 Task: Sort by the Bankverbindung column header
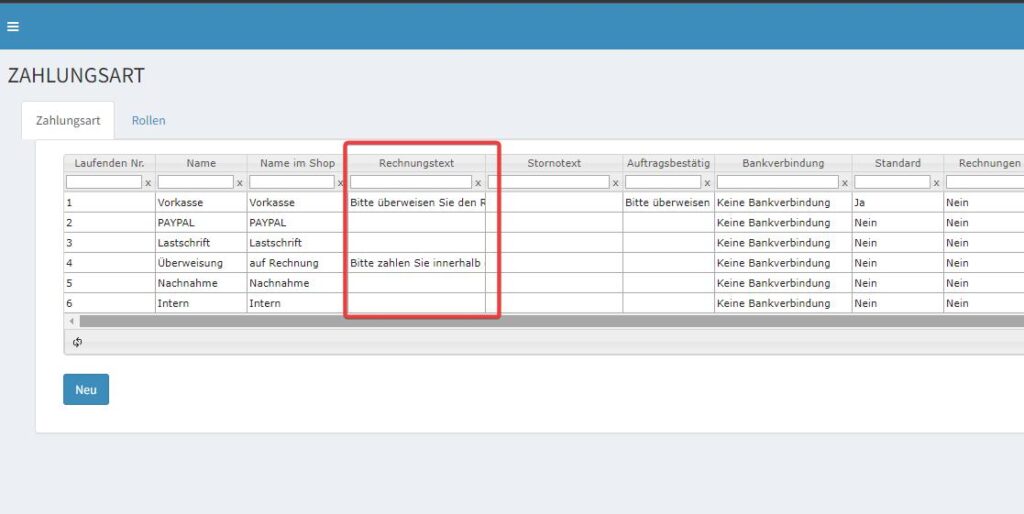[x=783, y=163]
